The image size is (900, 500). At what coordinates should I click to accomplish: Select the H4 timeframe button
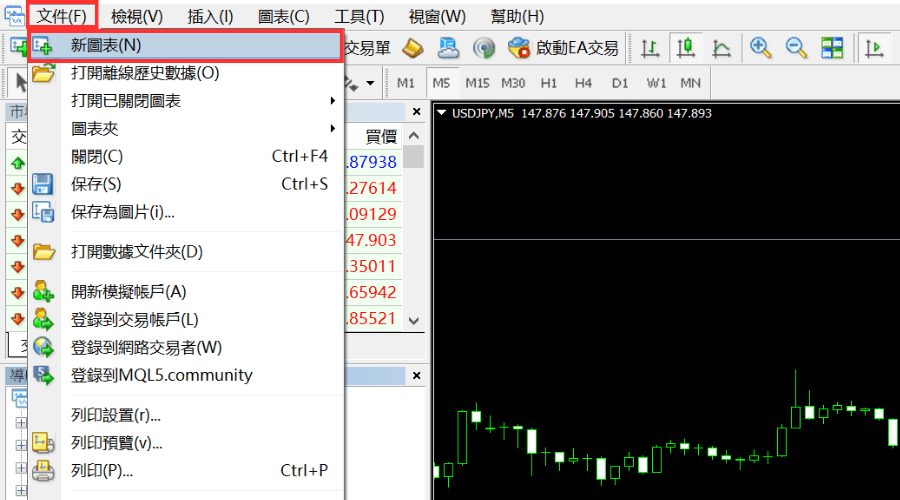tap(584, 82)
